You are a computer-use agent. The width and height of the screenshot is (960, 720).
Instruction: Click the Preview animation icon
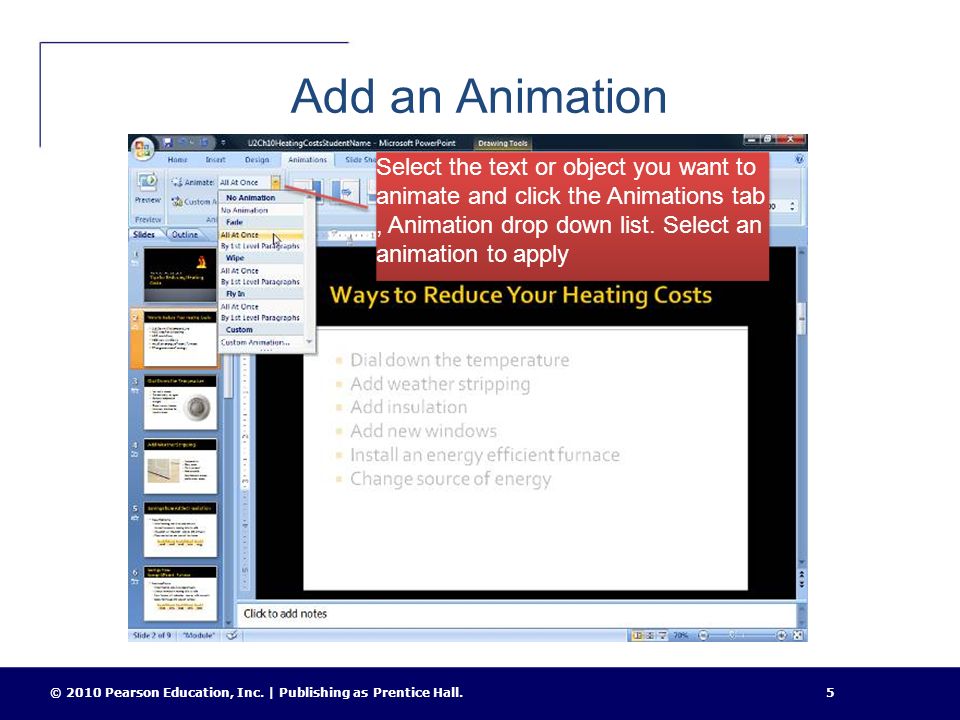point(148,181)
